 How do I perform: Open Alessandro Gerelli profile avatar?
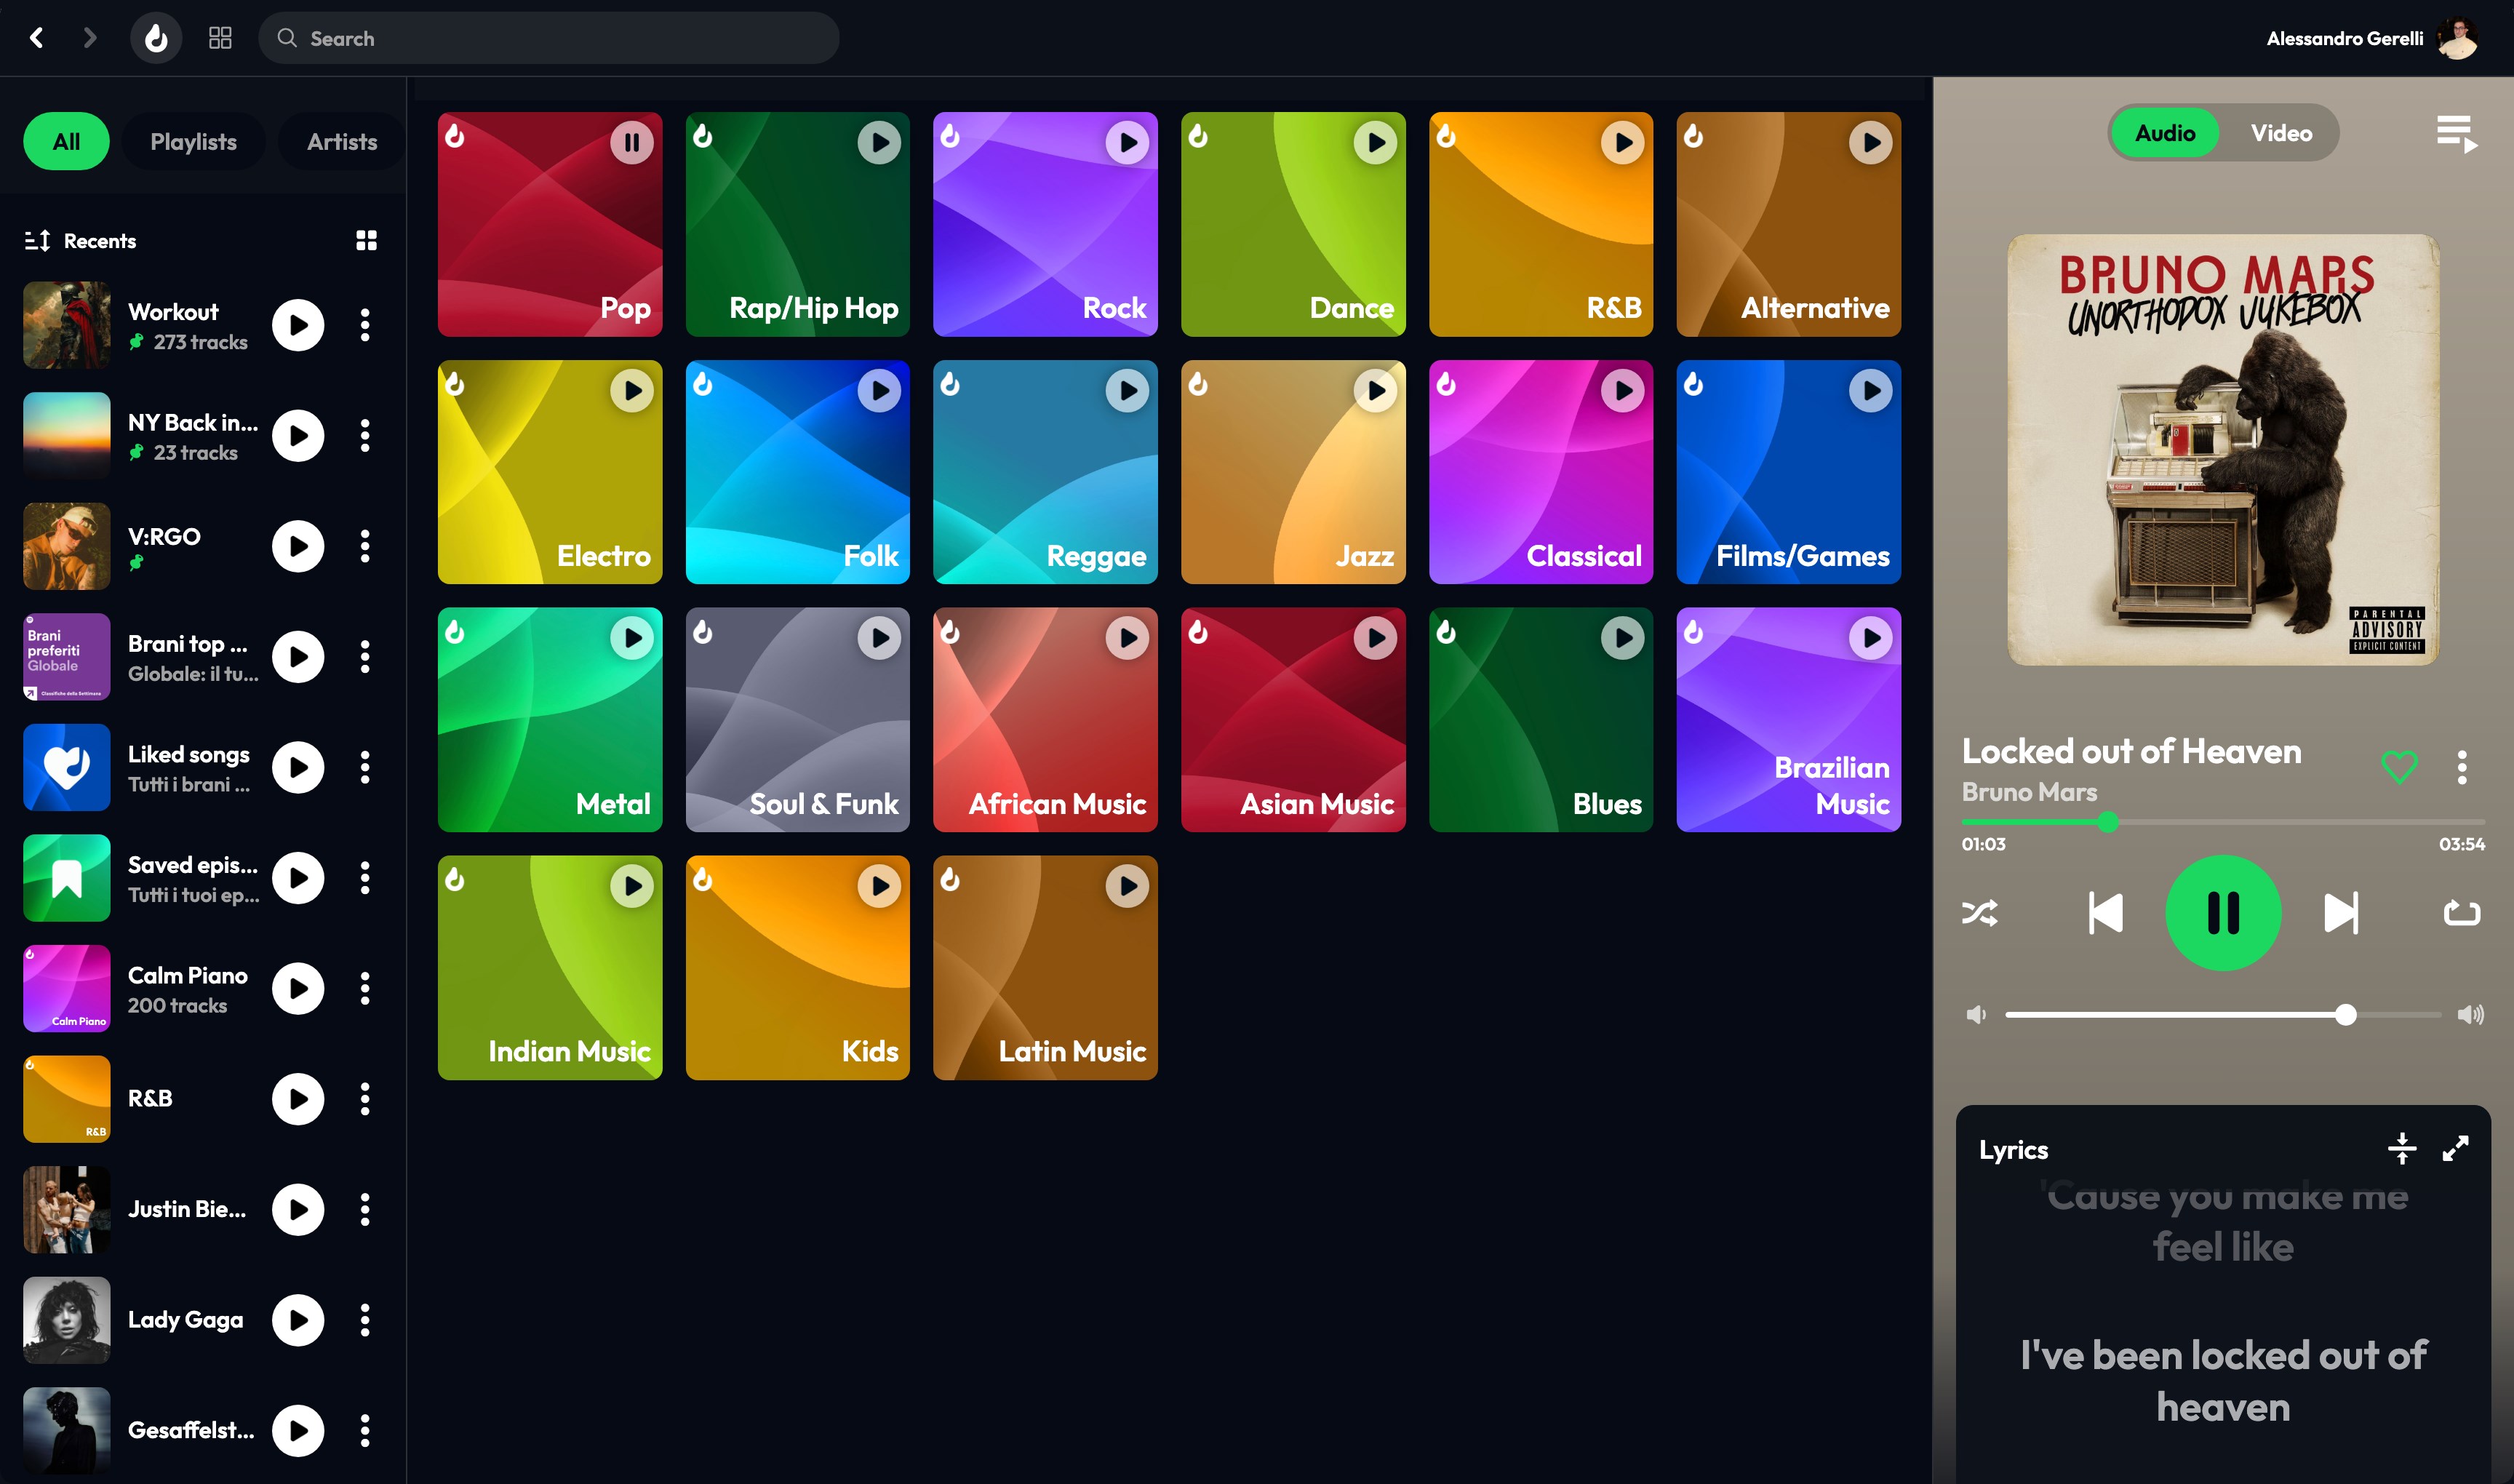pos(2457,38)
